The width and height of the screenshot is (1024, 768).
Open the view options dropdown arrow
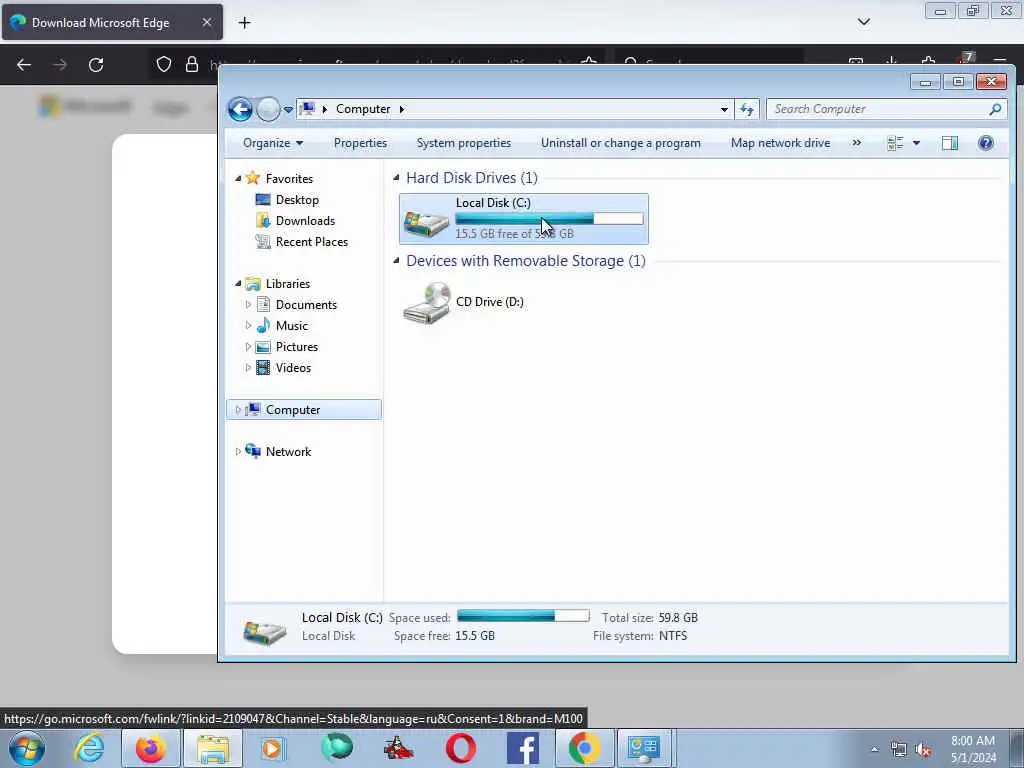[916, 143]
